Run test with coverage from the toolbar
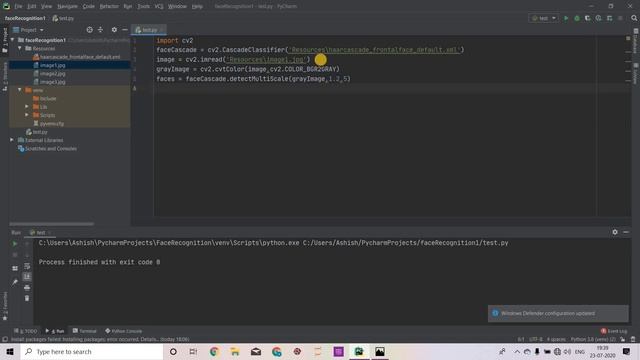This screenshot has width=640, height=360. point(588,18)
